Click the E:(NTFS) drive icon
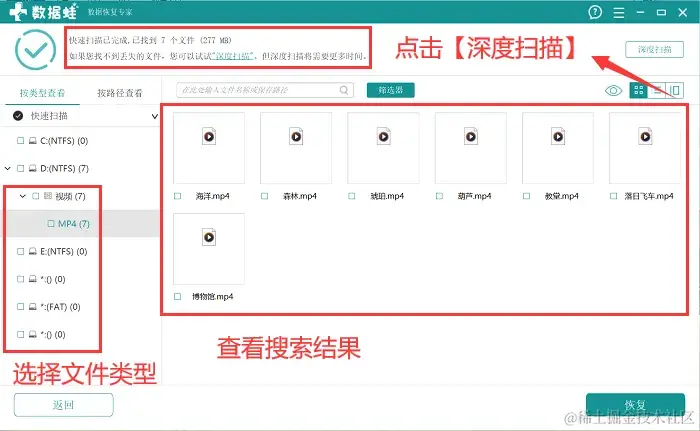 33,251
